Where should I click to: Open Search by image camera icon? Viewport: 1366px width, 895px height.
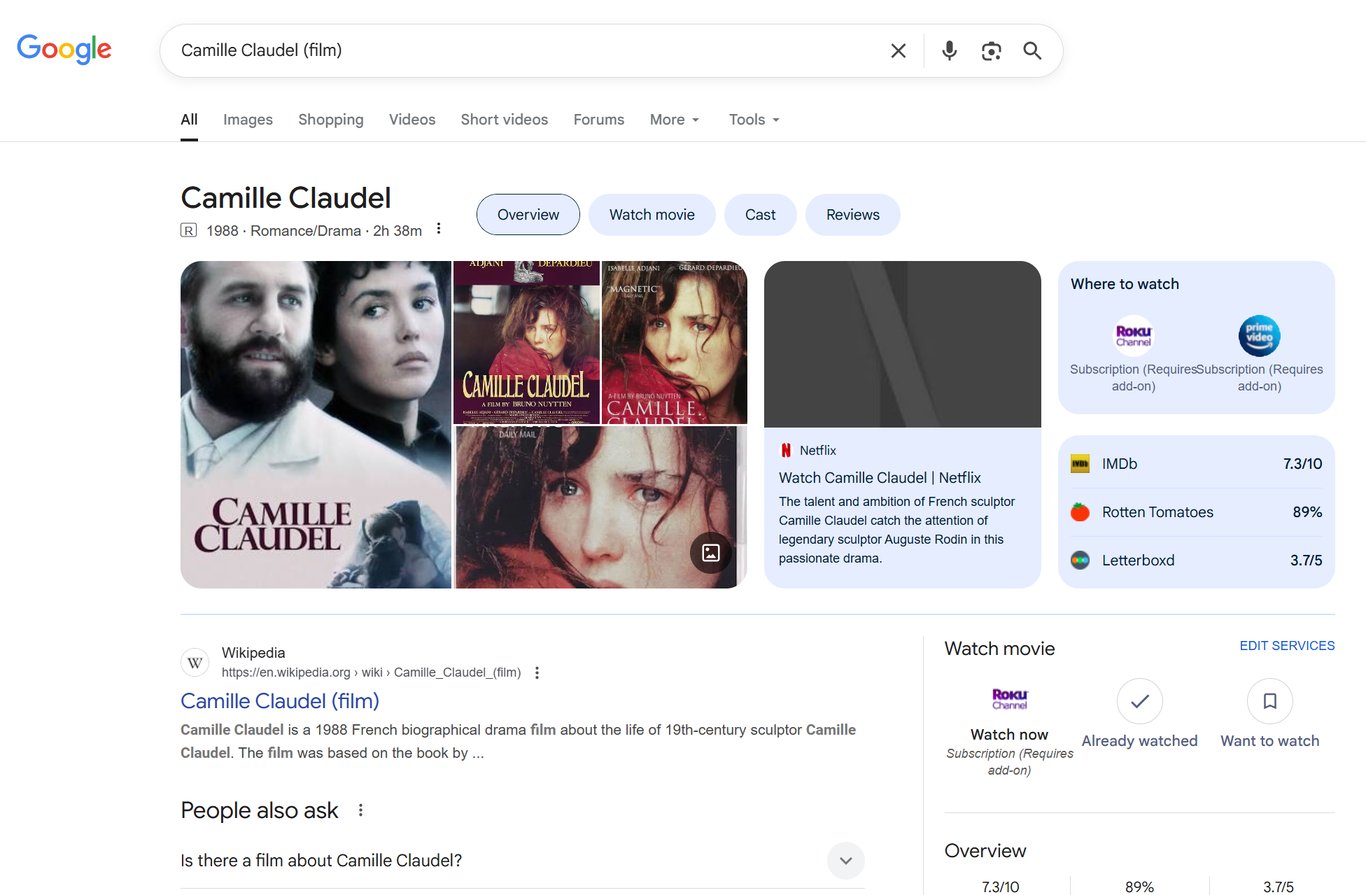tap(991, 51)
